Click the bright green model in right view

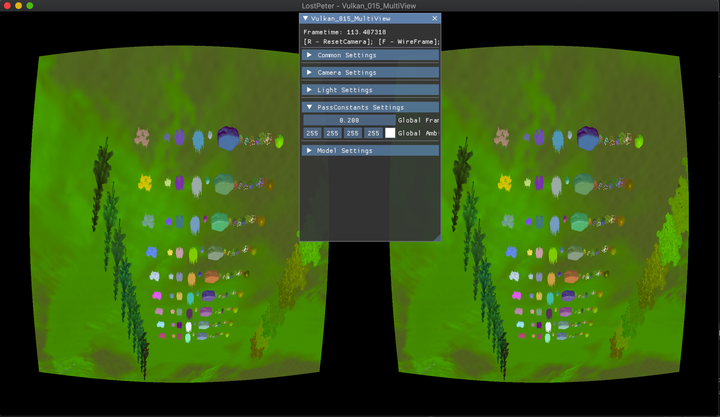(x=638, y=142)
